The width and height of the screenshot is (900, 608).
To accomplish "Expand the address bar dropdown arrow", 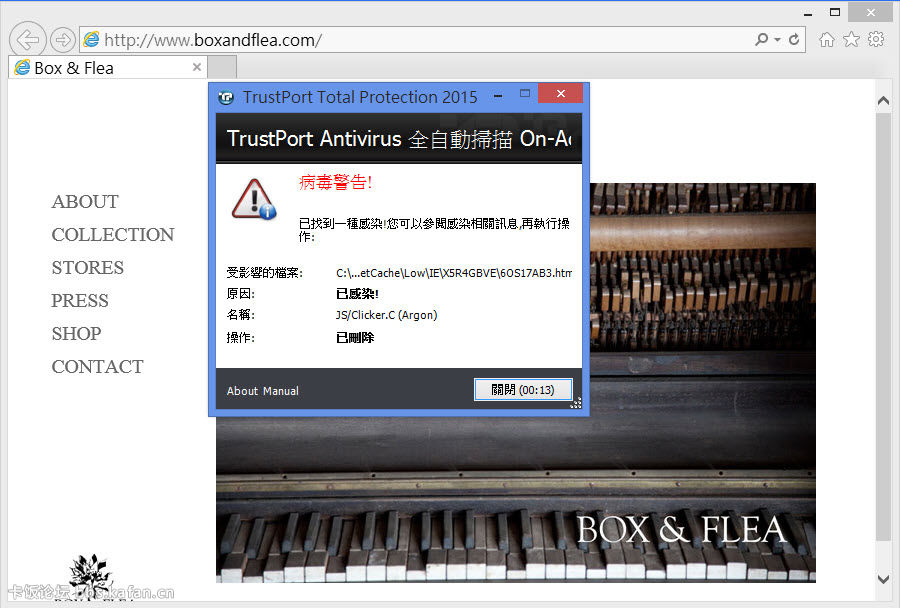I will (778, 40).
